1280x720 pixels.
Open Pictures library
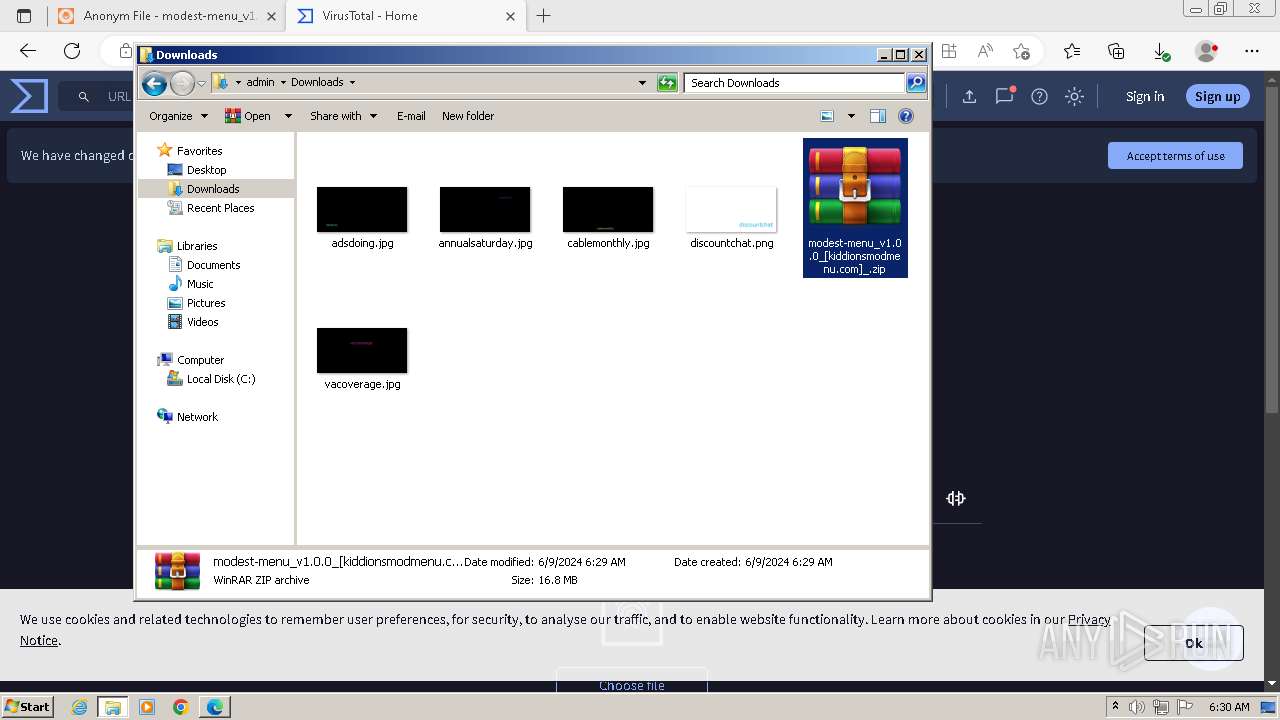[206, 303]
